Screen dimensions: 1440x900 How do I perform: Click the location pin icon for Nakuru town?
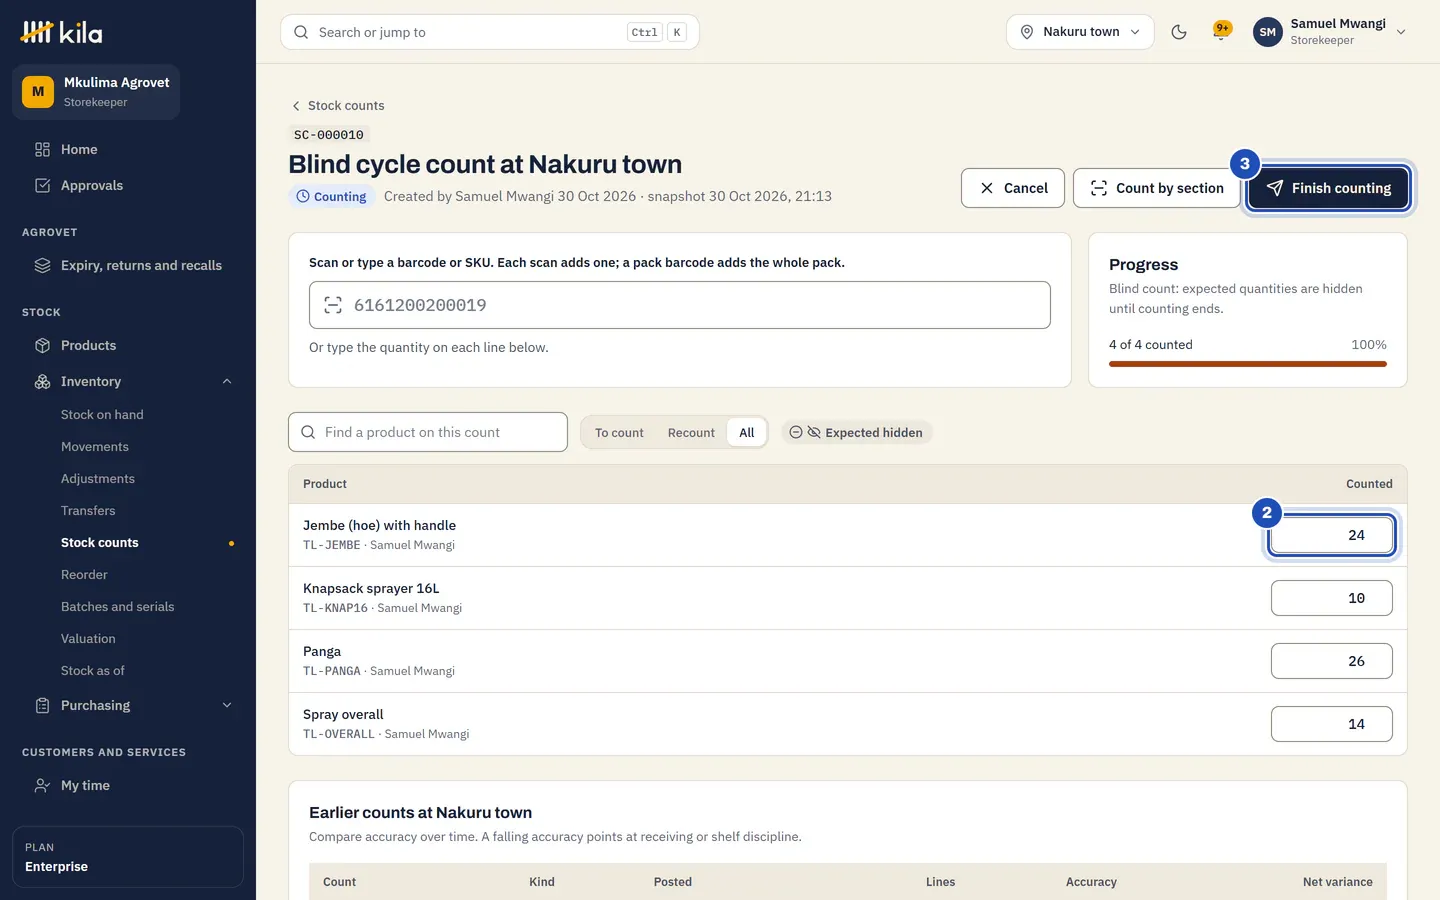[1026, 32]
